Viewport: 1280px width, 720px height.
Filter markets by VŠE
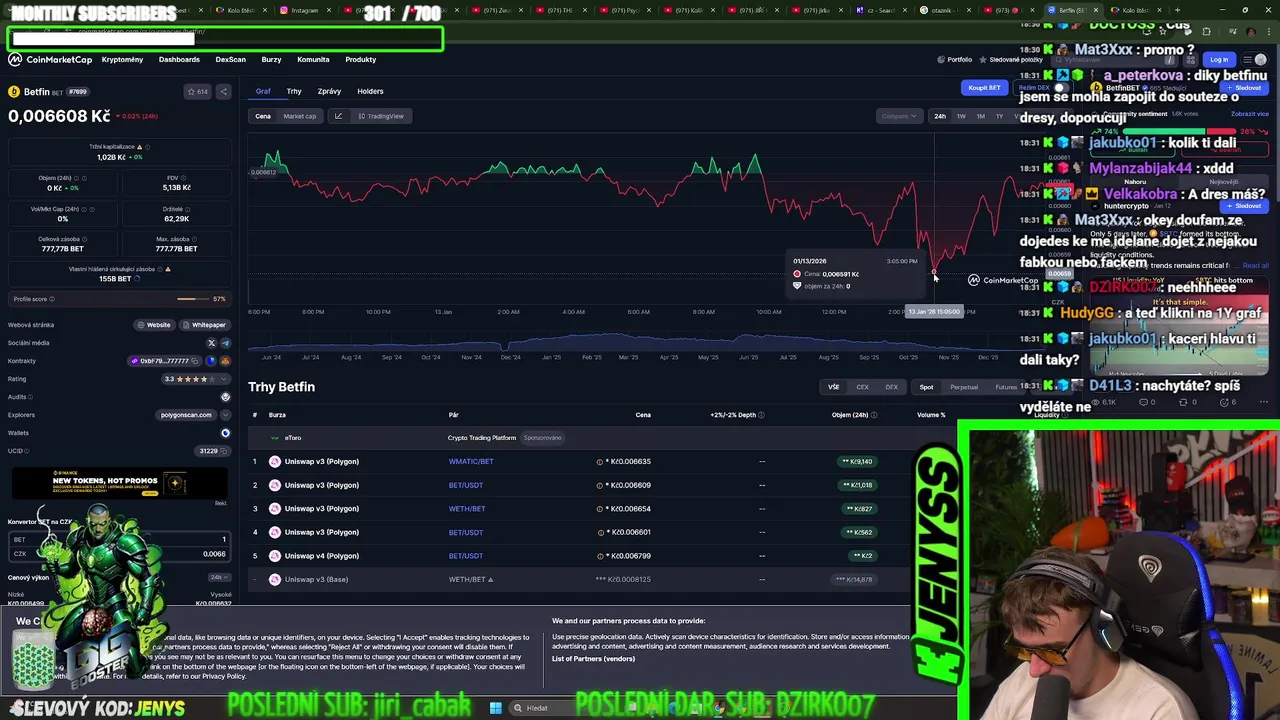tap(833, 387)
